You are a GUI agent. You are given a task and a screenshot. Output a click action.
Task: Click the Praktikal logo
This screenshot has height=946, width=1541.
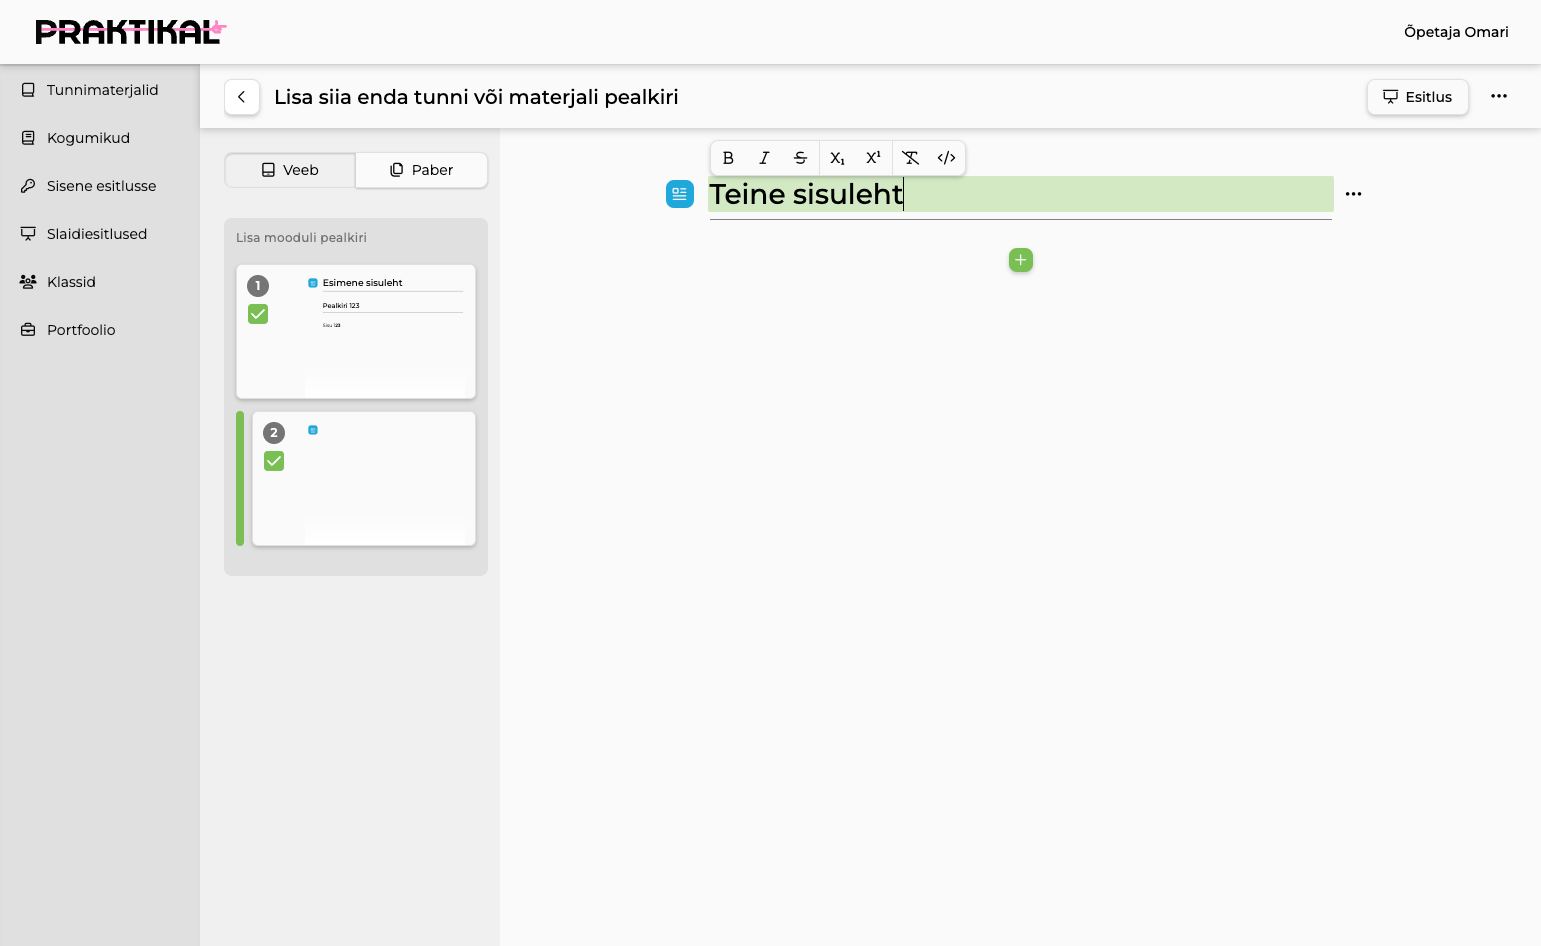(131, 32)
